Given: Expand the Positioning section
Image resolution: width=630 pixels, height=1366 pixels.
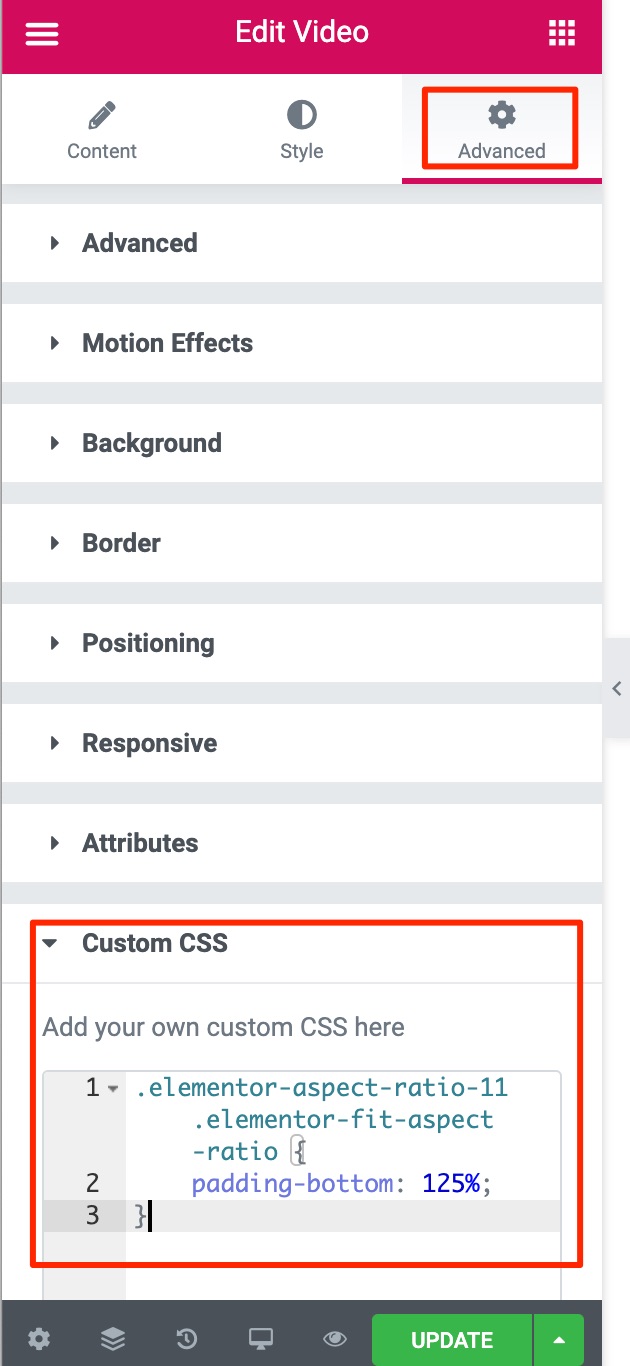Looking at the screenshot, I should (x=148, y=643).
